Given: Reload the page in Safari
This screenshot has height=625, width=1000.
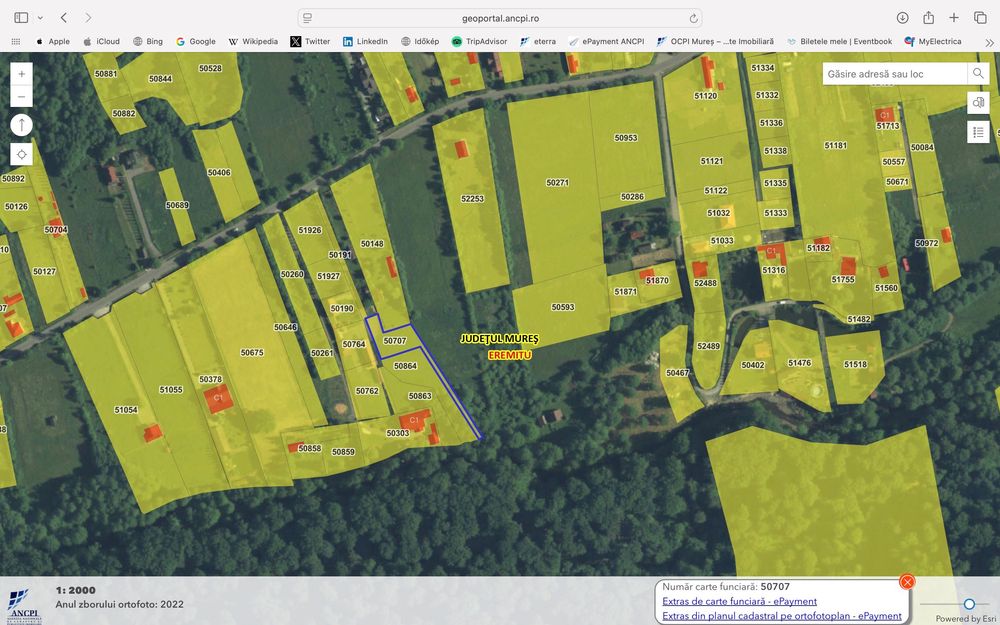Looking at the screenshot, I should (x=693, y=18).
